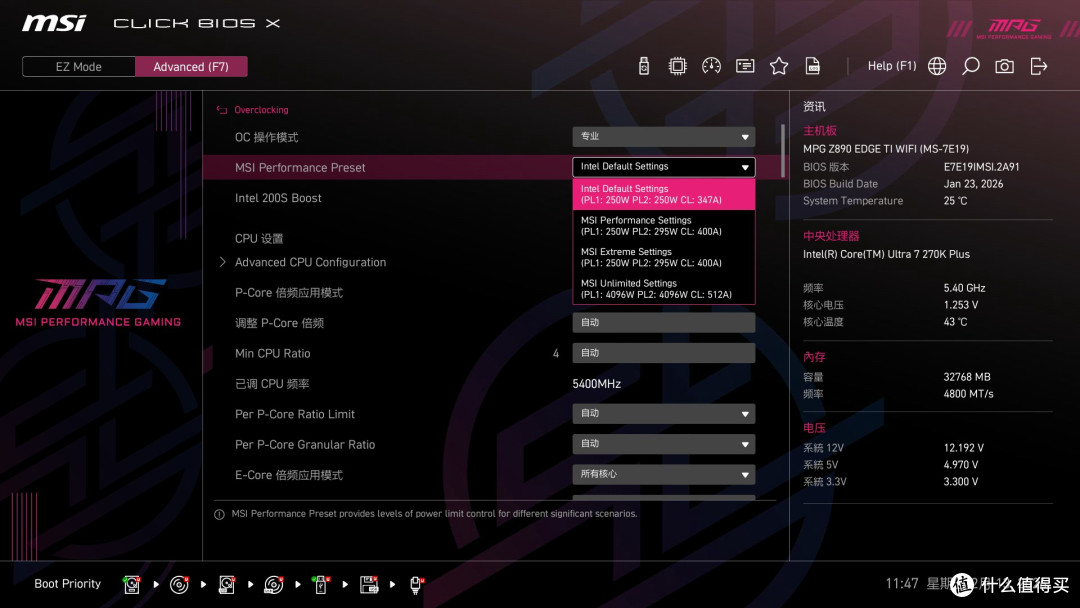Viewport: 1080px width, 608px height.
Task: Open the CPU chip overclocking shortcut icon
Action: 677,66
